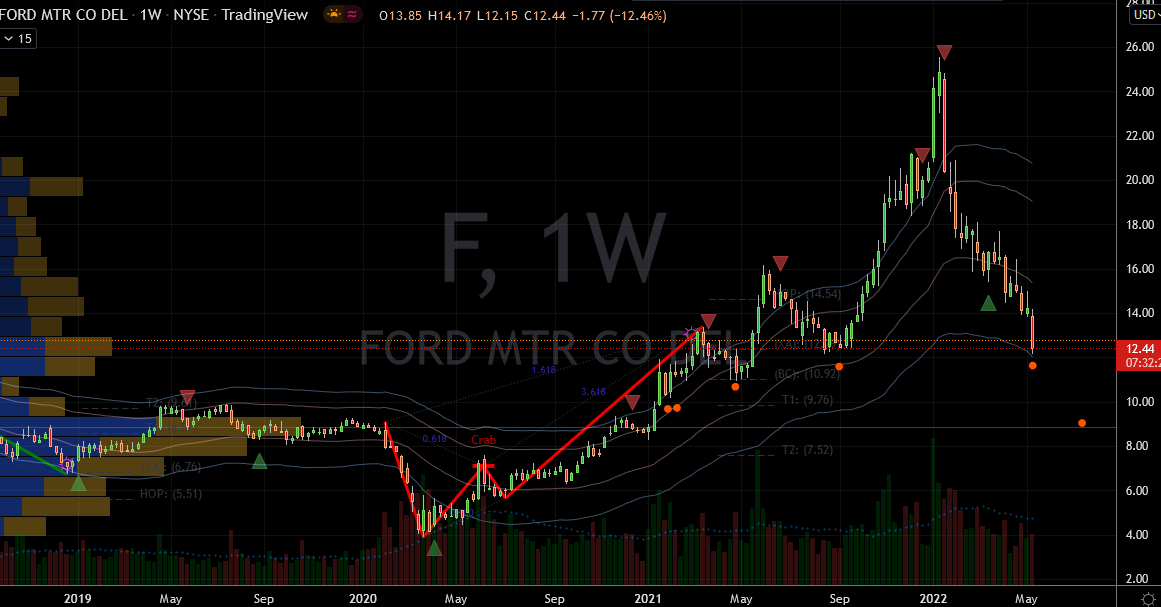Click the lone orange dot right of last candle
The width and height of the screenshot is (1161, 607).
(x=1082, y=423)
